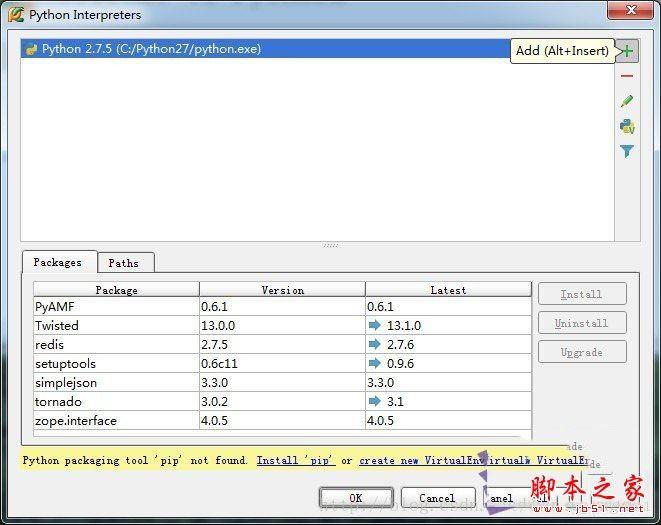Viewport: 661px width, 525px height.
Task: Sort by the Version column header
Action: pyautogui.click(x=282, y=290)
